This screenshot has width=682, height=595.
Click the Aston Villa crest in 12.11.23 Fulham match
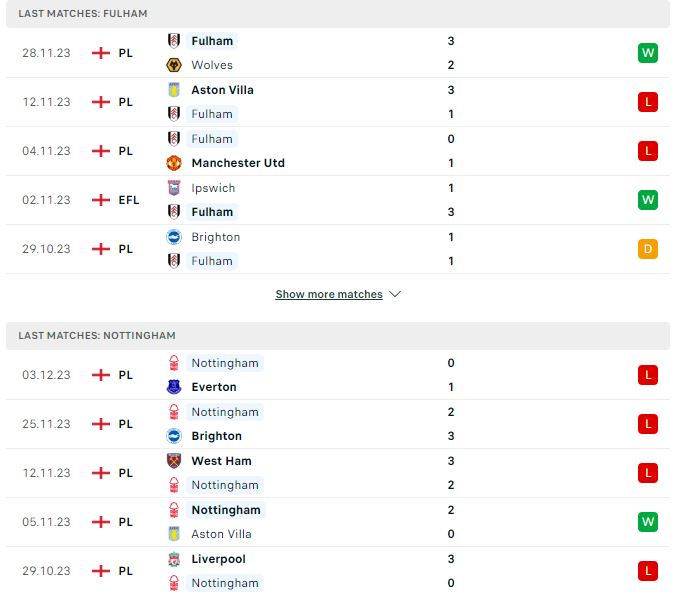[x=174, y=90]
